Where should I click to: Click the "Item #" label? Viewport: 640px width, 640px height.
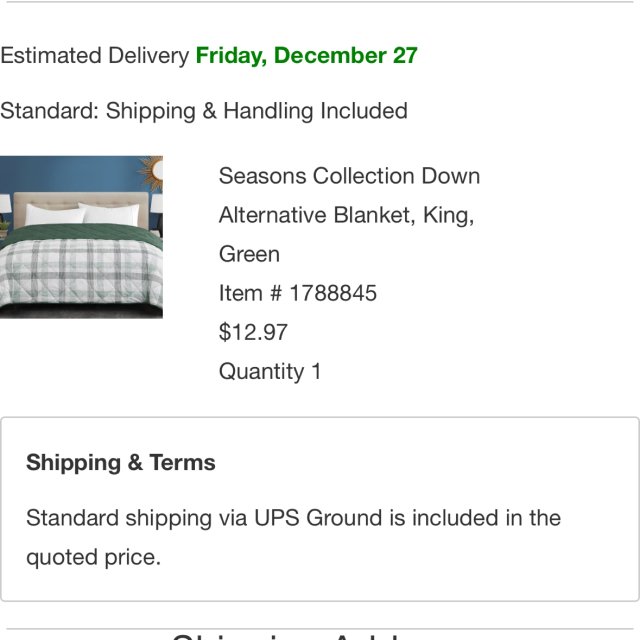(250, 293)
